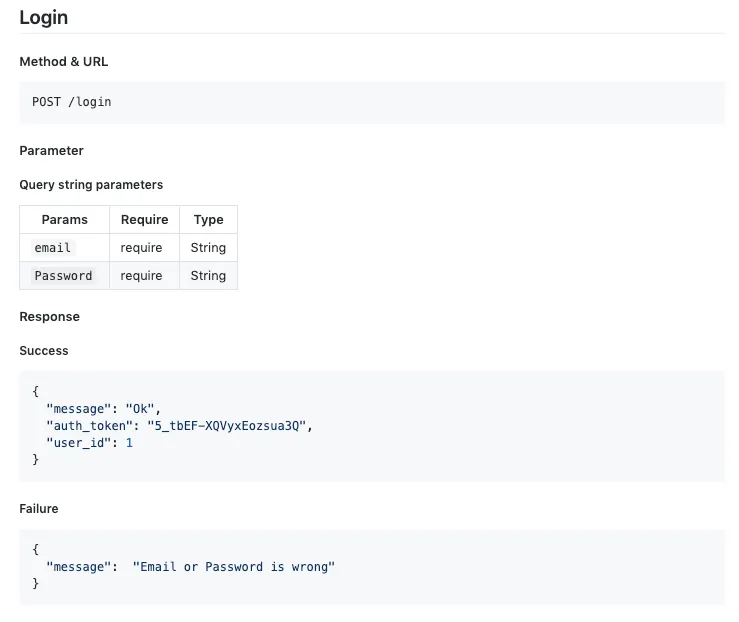Click the require cell in email row

[x=141, y=248]
